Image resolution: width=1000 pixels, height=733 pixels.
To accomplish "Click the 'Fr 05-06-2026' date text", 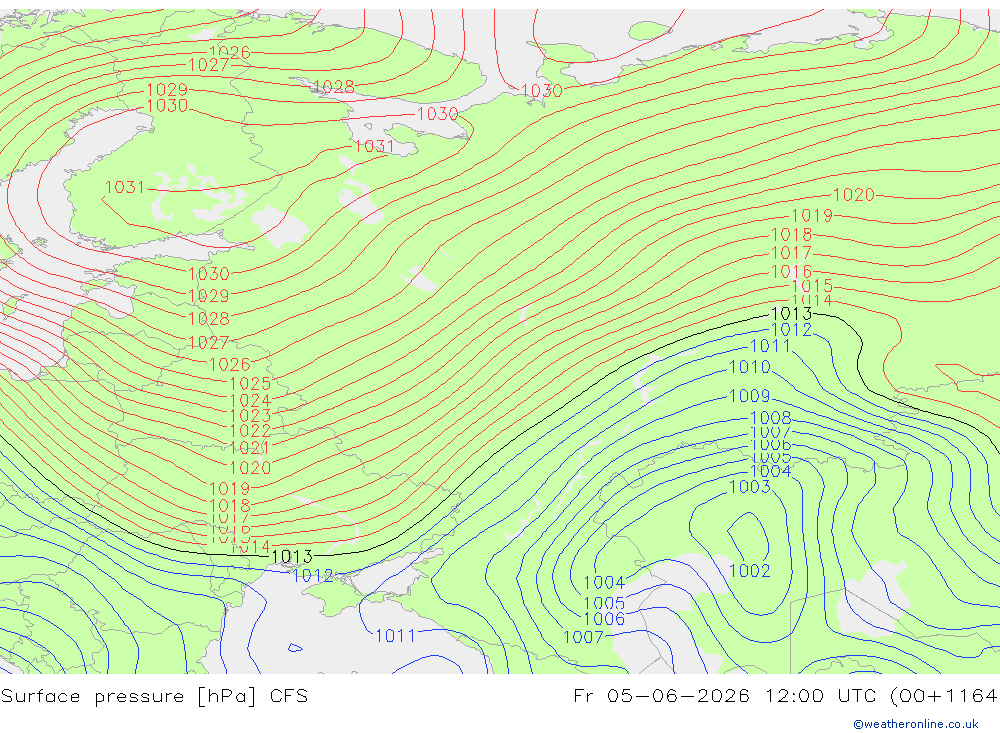I will pyautogui.click(x=661, y=695).
